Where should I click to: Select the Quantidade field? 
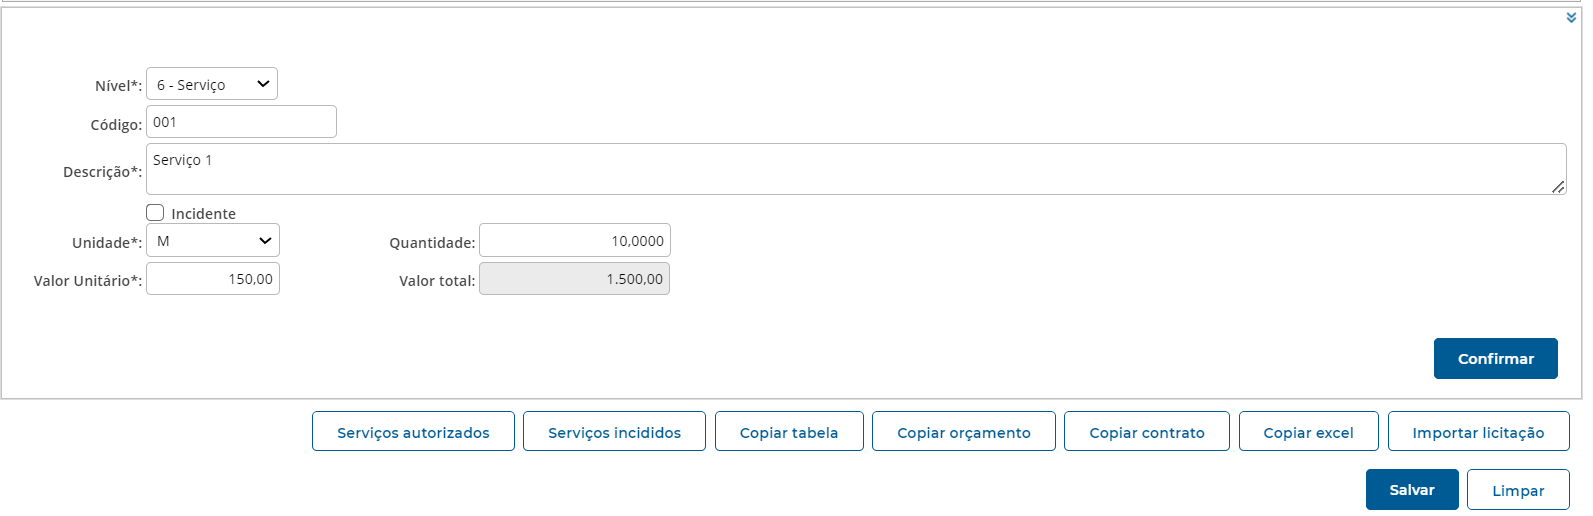[x=574, y=241]
